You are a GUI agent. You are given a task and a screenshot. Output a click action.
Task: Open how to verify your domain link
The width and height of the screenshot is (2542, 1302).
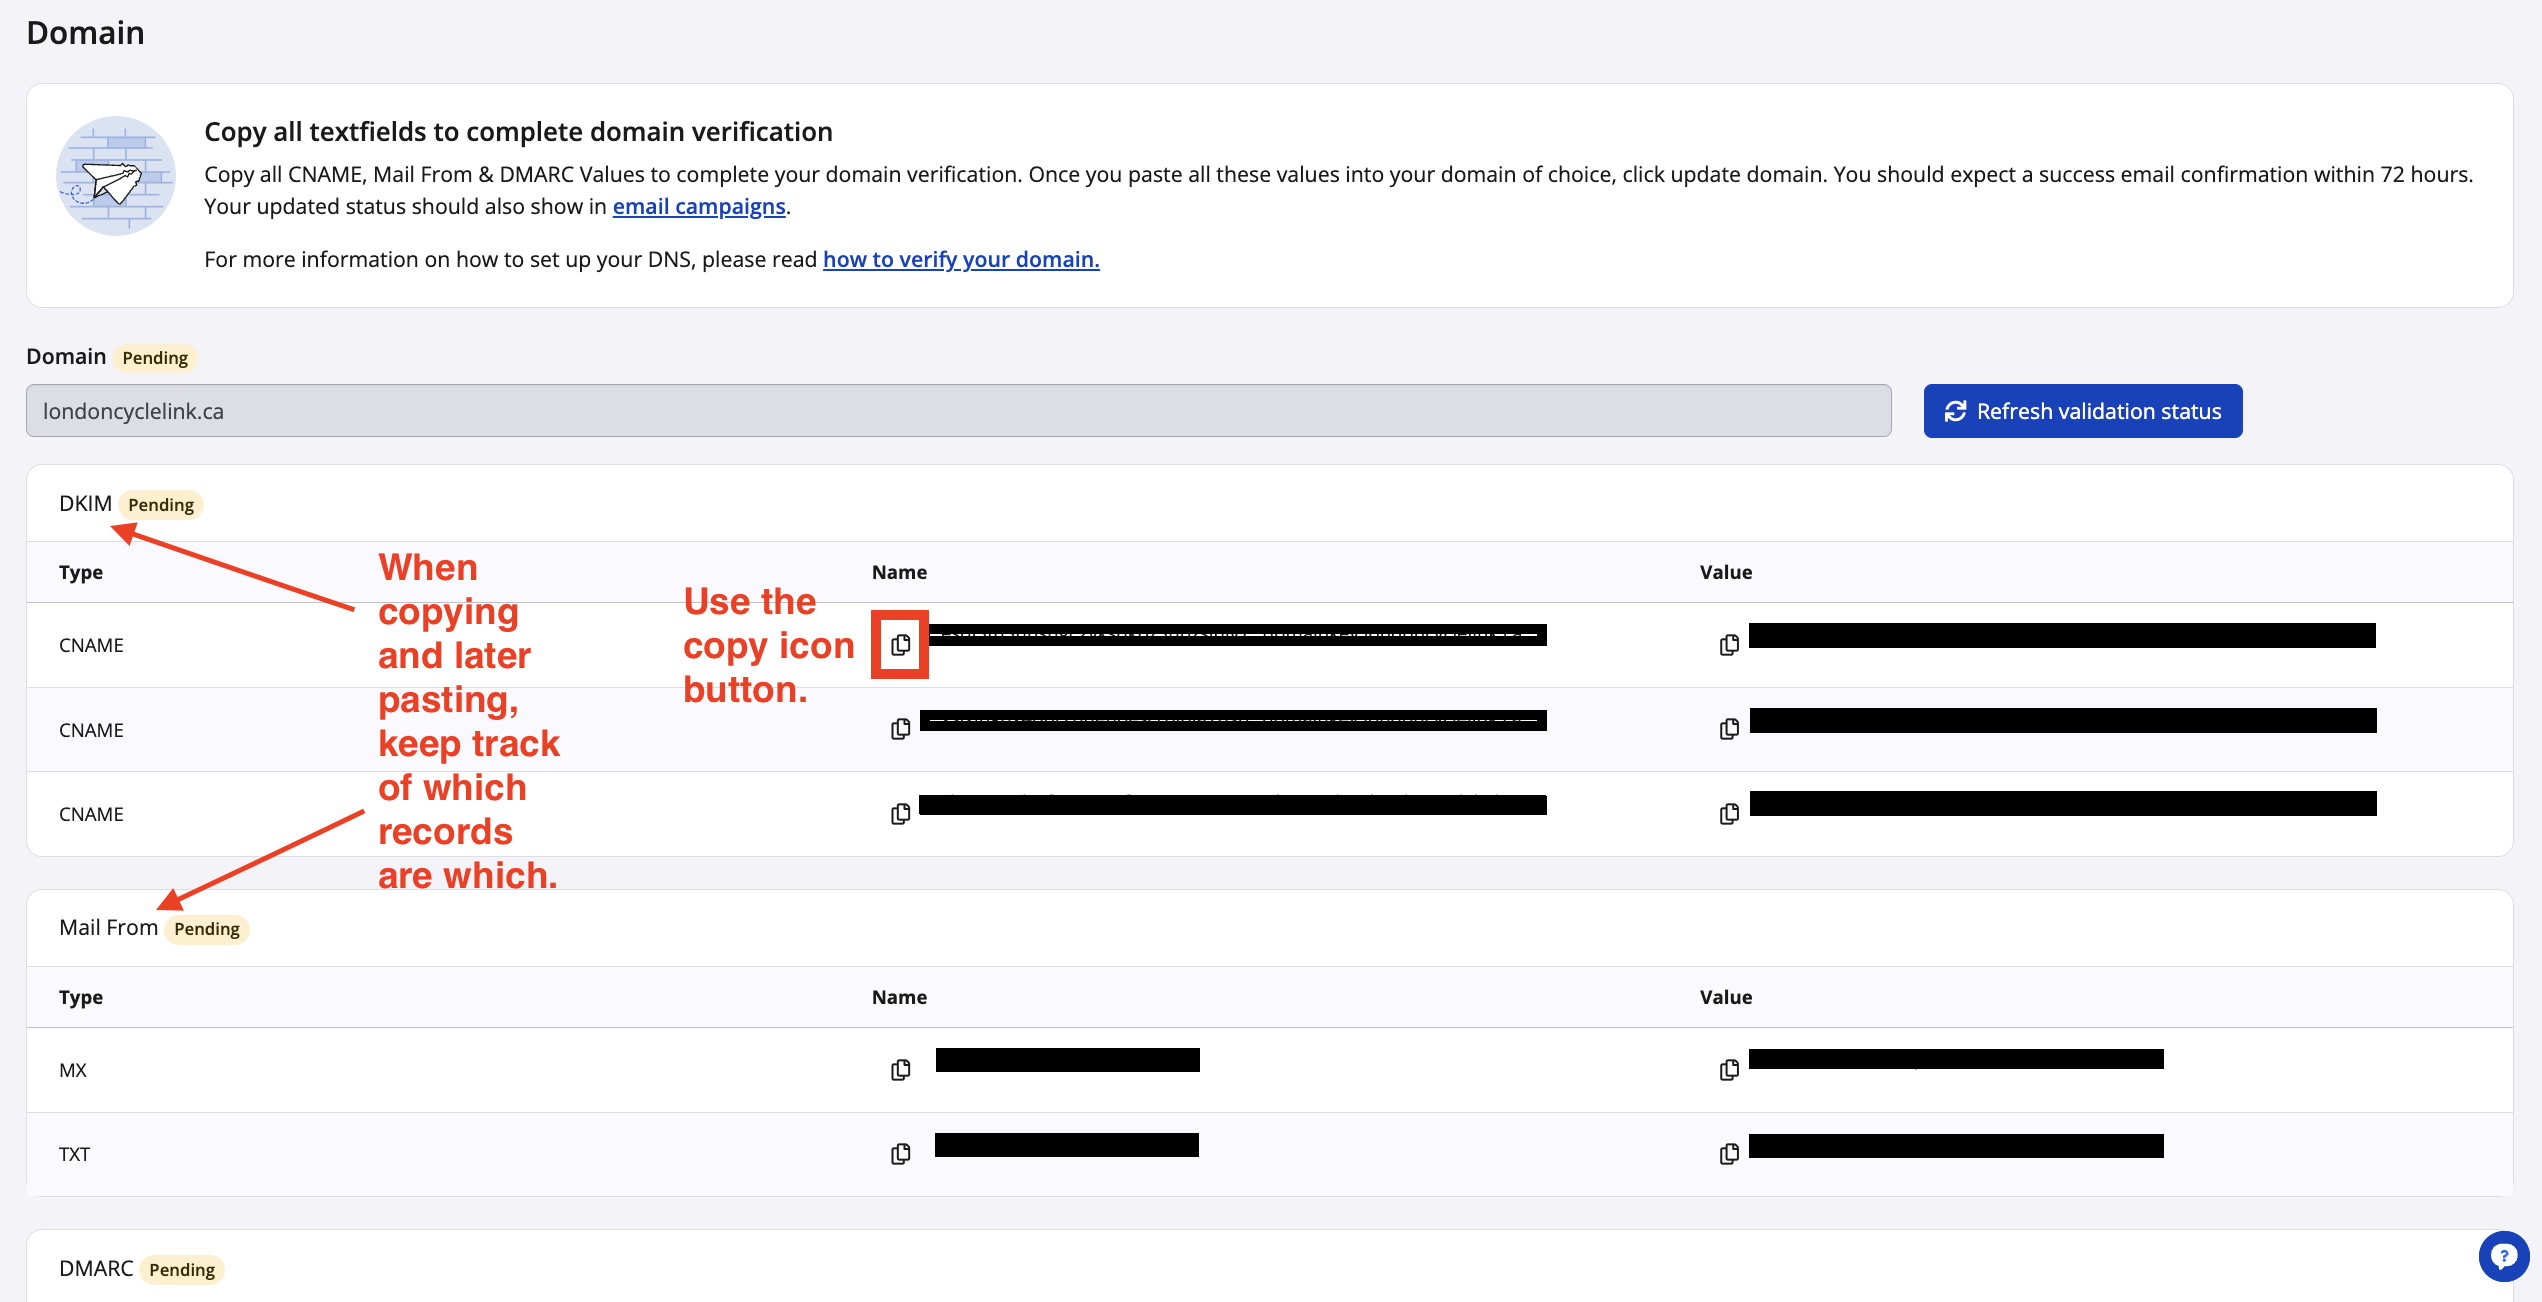tap(960, 259)
